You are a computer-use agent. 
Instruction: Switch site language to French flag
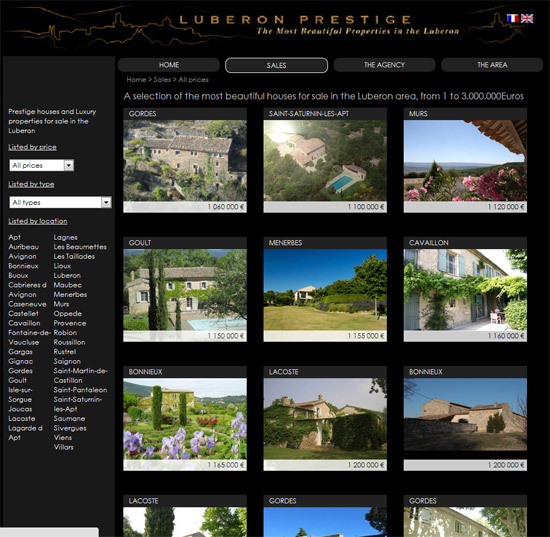(512, 18)
